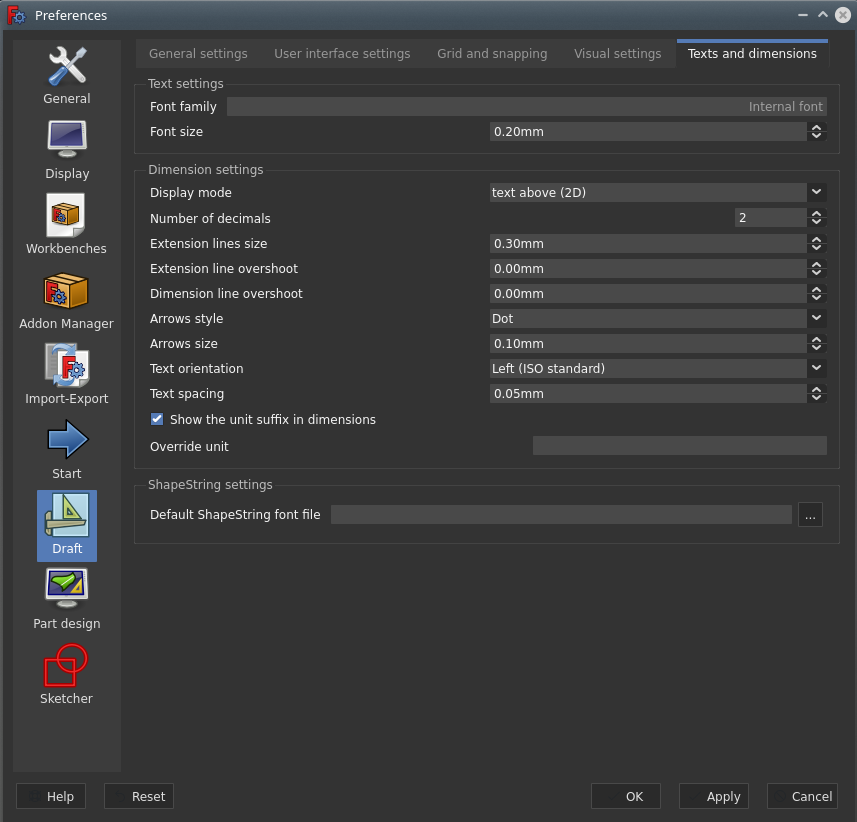Click the Font size stepper arrows

tap(817, 132)
